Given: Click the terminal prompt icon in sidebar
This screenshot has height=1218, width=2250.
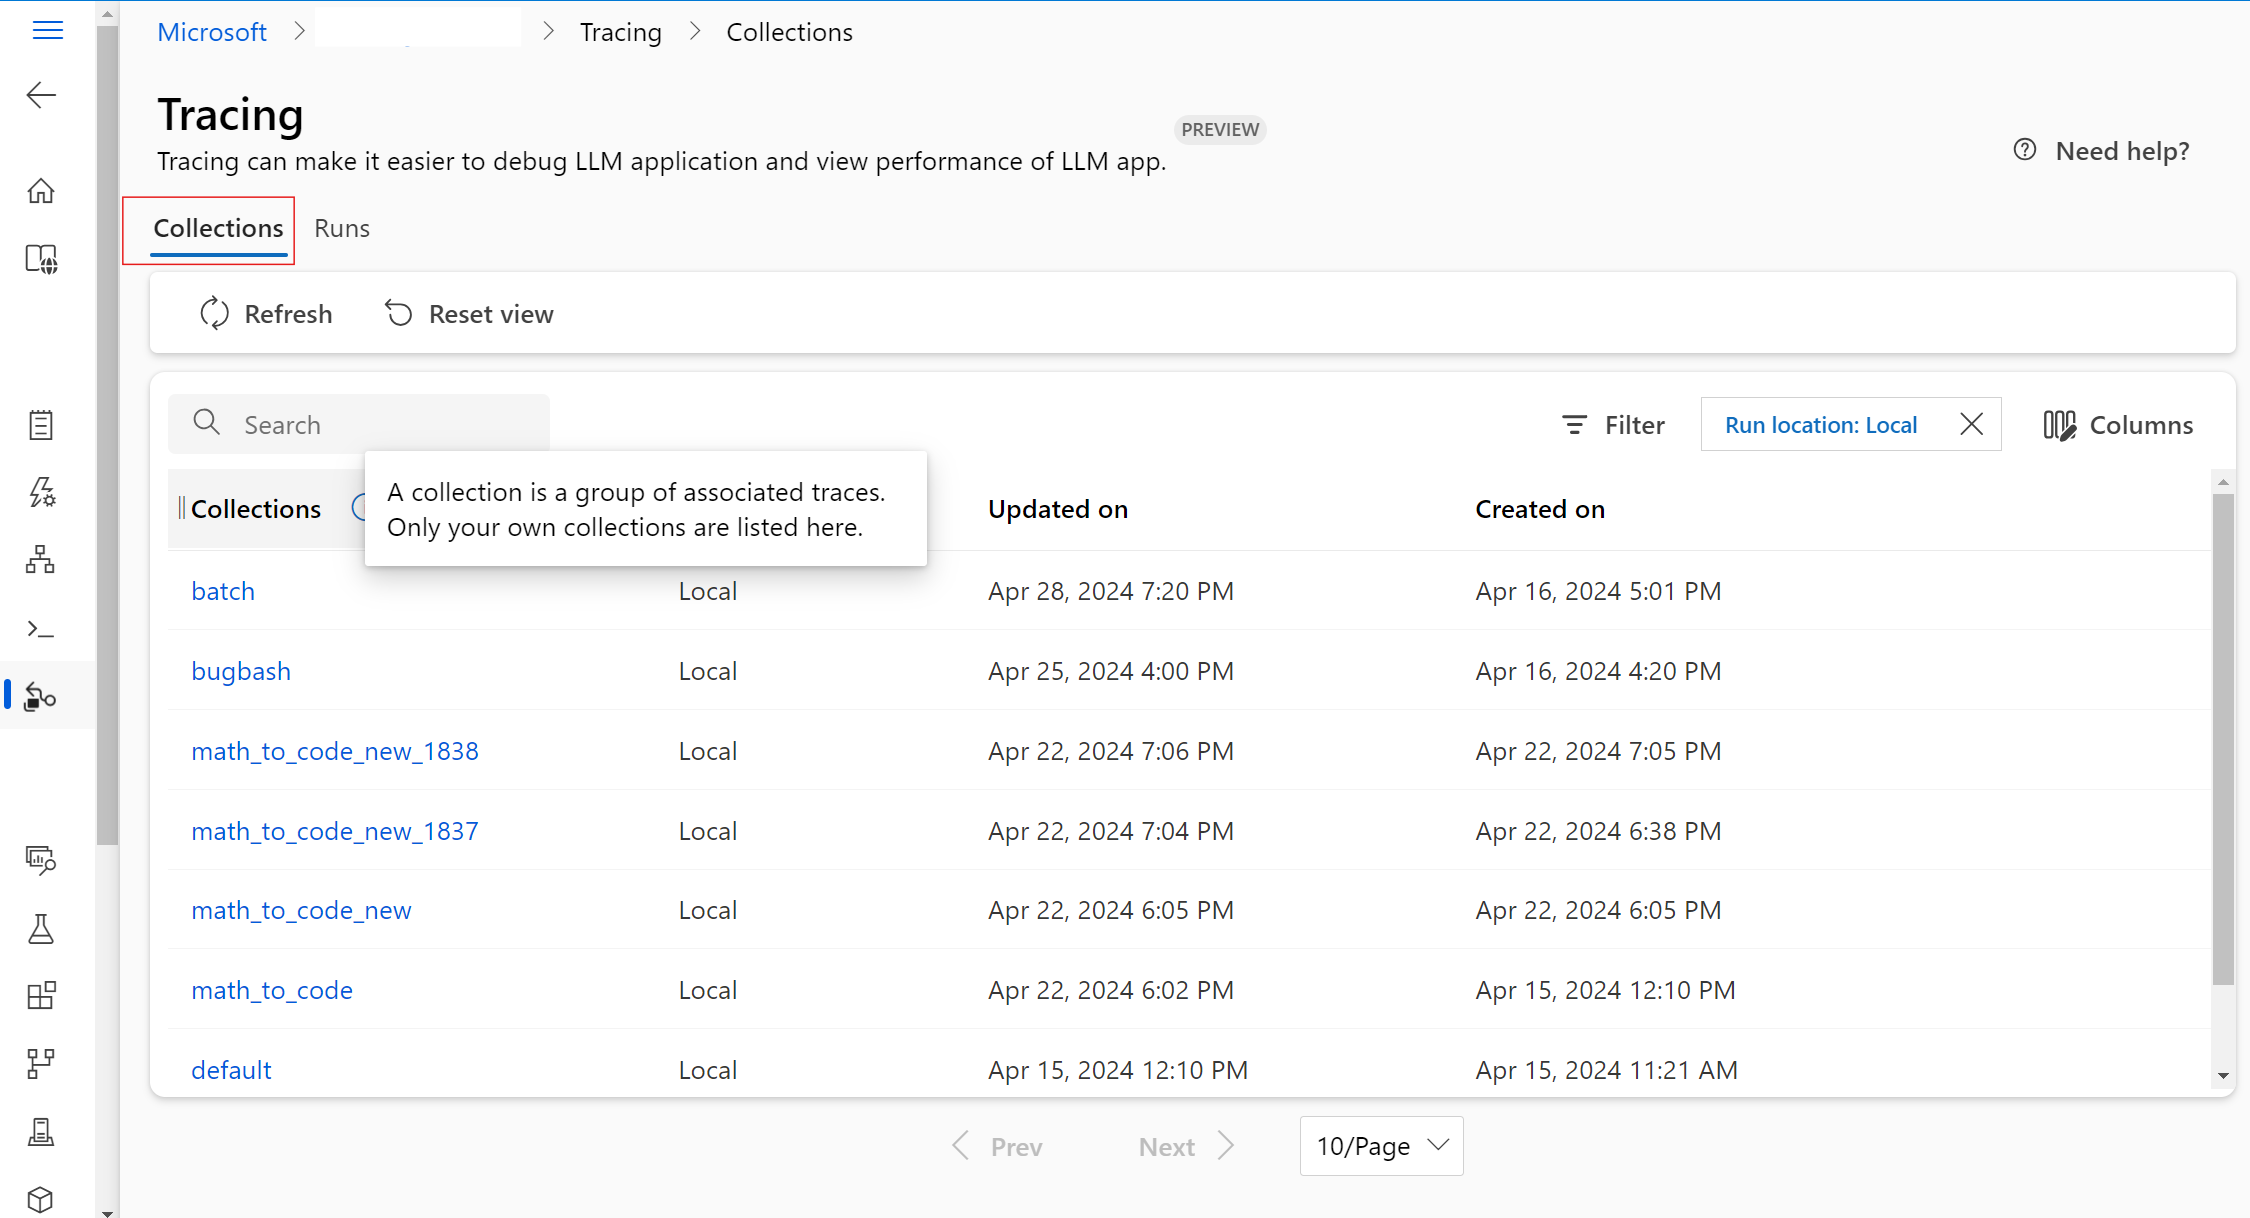Looking at the screenshot, I should coord(41,629).
